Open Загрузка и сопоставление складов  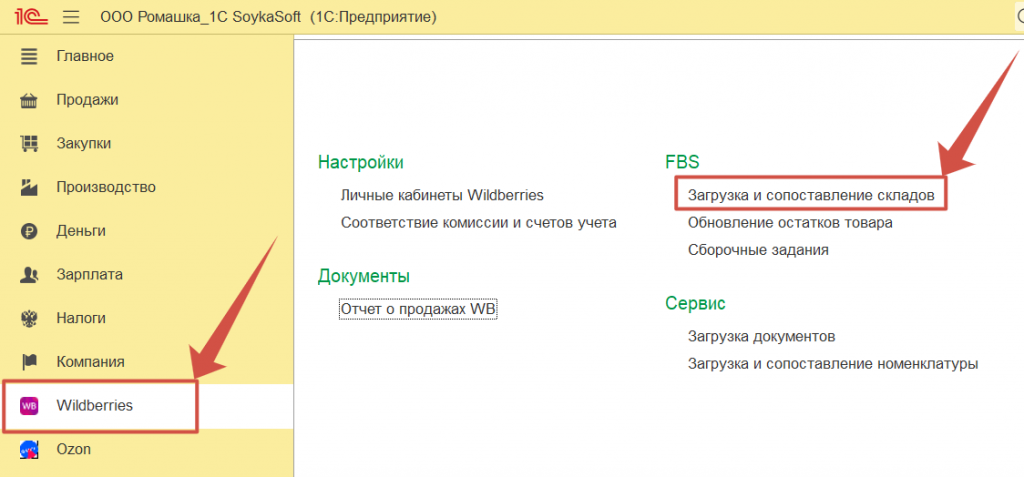[x=811, y=195]
